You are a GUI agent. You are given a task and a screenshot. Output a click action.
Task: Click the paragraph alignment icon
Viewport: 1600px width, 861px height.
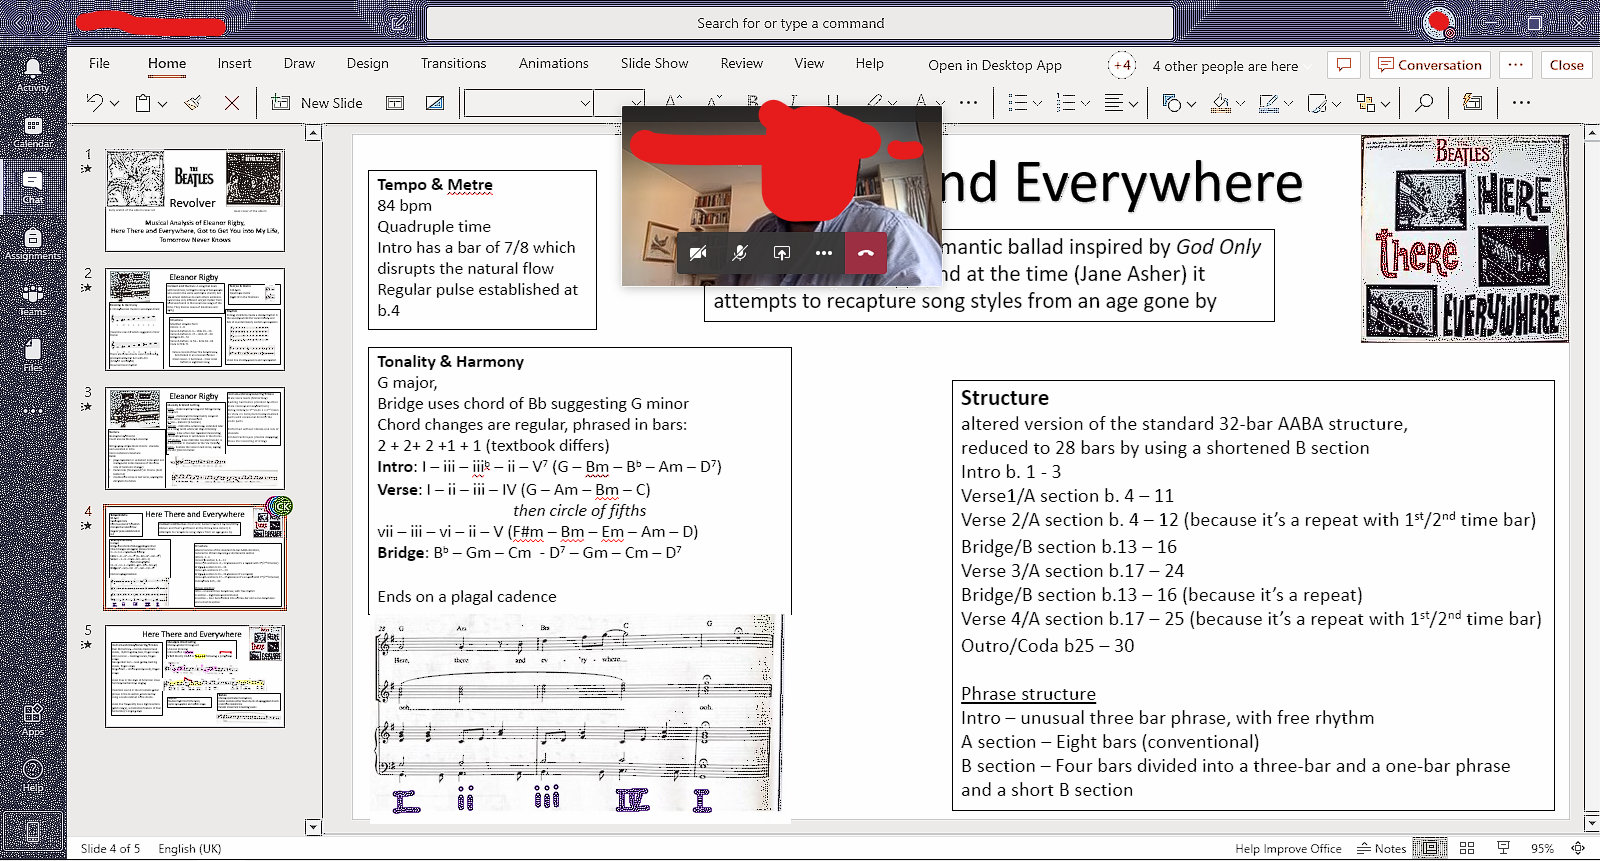point(1113,102)
